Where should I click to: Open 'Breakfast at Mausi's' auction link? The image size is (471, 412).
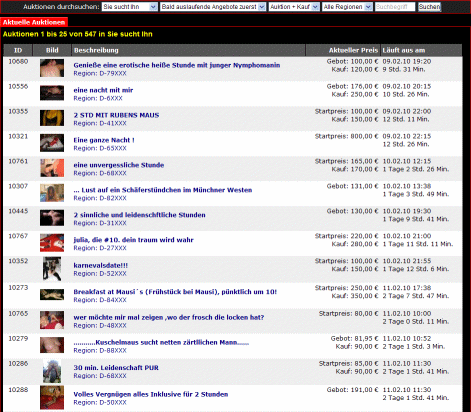175,292
